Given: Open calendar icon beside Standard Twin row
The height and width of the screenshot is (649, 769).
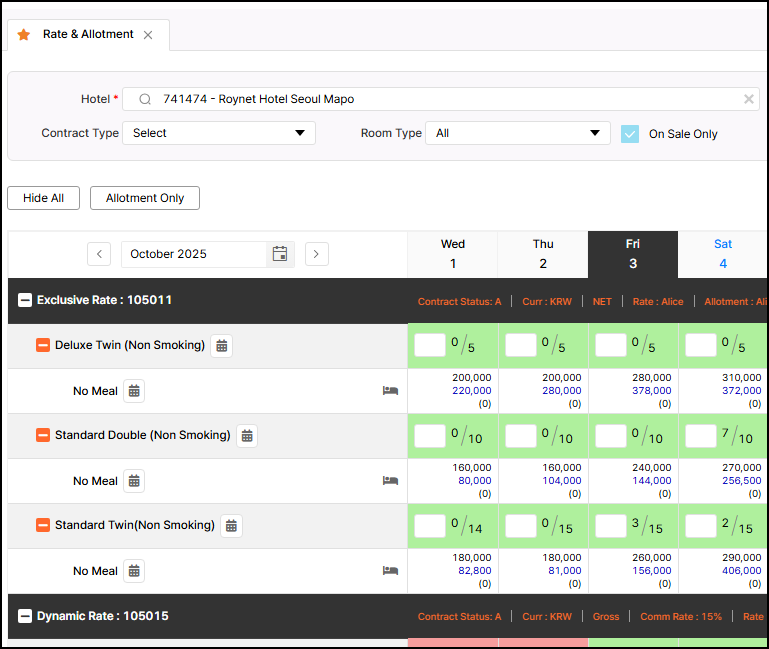Looking at the screenshot, I should coord(231,526).
